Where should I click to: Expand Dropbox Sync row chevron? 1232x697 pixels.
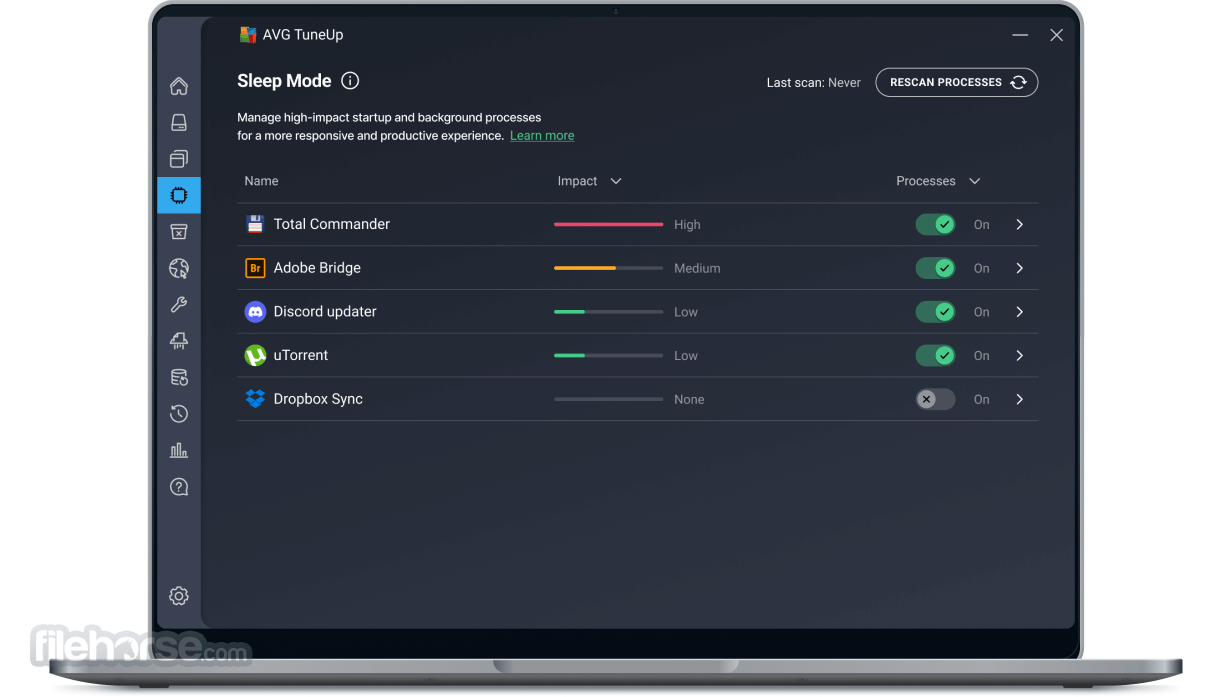(x=1020, y=399)
